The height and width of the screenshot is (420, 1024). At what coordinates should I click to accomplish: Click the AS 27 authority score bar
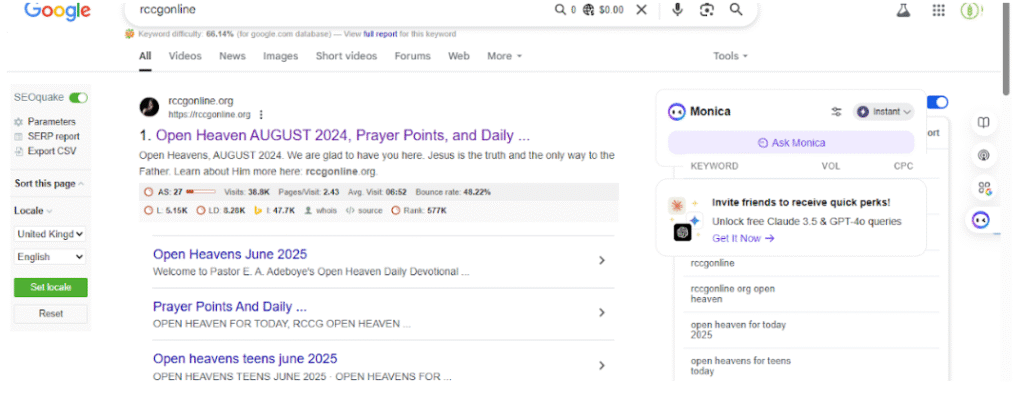point(200,192)
